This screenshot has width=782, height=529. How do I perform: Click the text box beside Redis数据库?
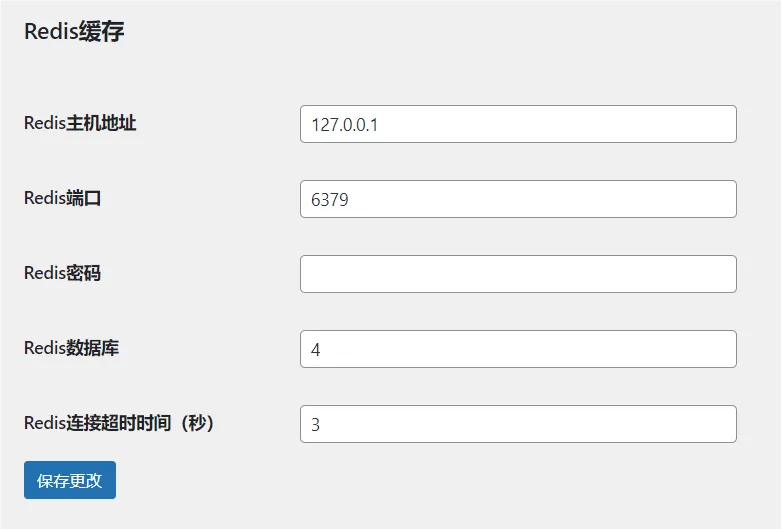(518, 349)
